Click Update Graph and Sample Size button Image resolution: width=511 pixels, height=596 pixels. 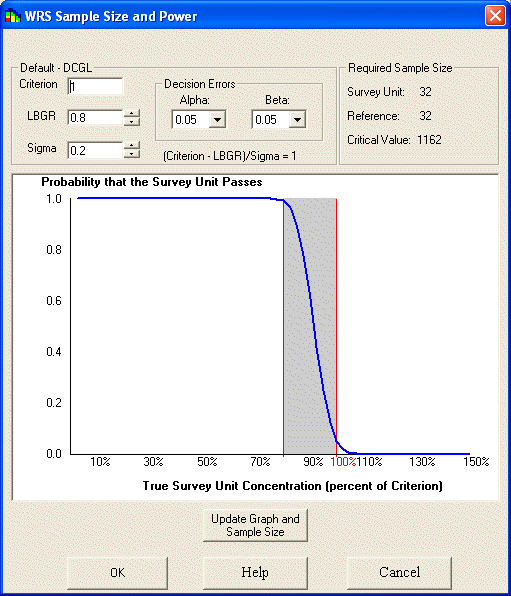coord(255,525)
